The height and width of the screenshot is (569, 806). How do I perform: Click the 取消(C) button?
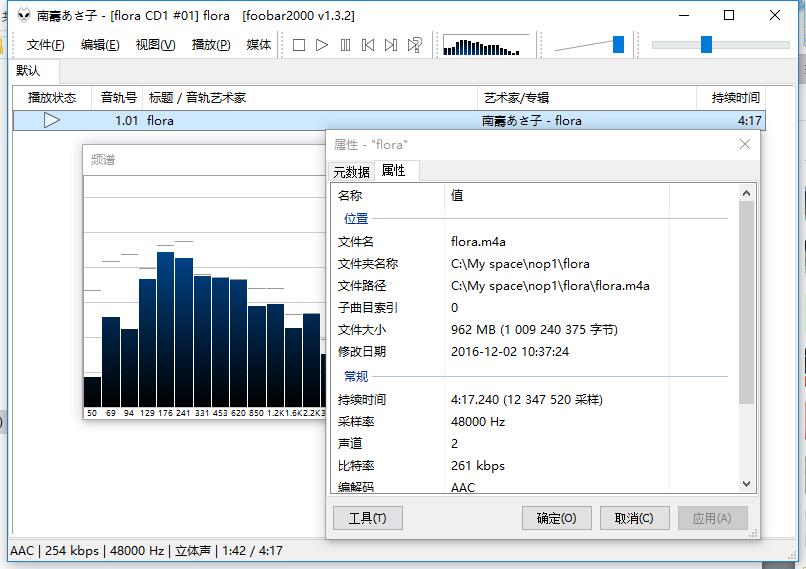(x=634, y=518)
